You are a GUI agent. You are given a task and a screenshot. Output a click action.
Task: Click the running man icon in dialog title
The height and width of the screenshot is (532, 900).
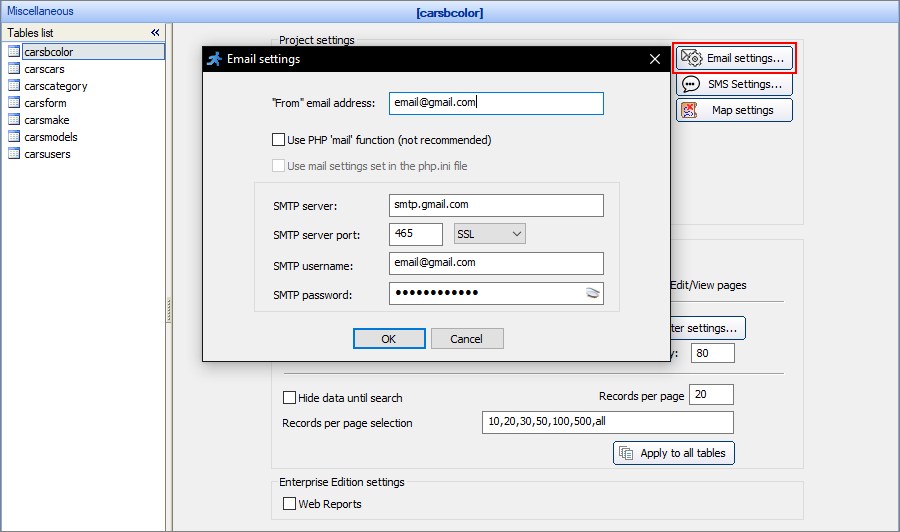click(x=215, y=59)
